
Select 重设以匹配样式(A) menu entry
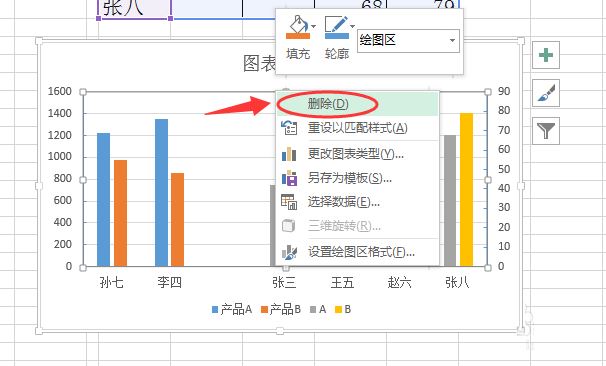coord(357,128)
